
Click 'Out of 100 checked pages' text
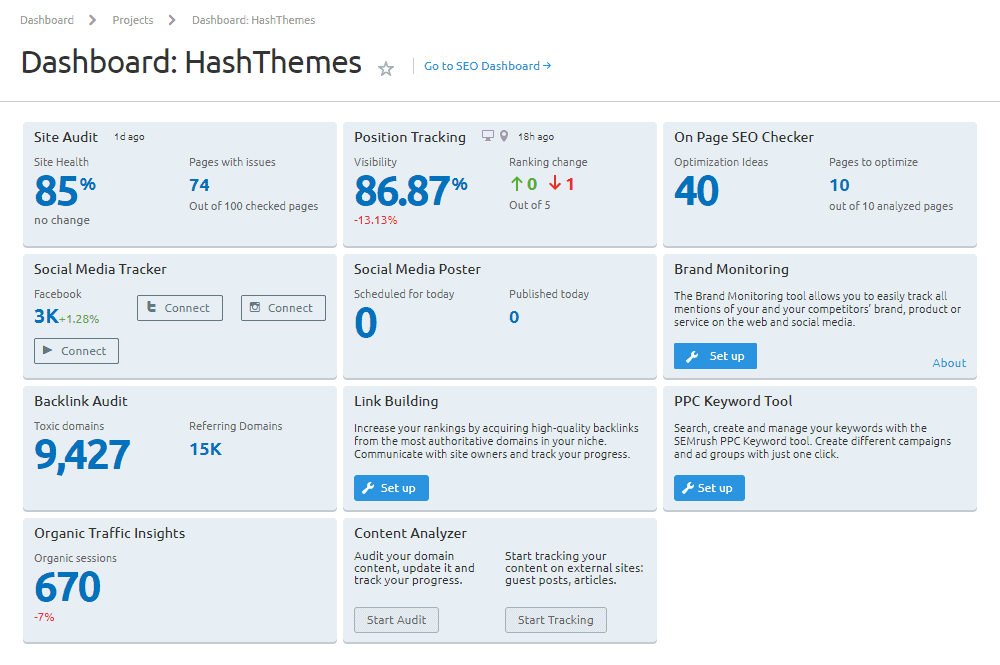coord(253,206)
